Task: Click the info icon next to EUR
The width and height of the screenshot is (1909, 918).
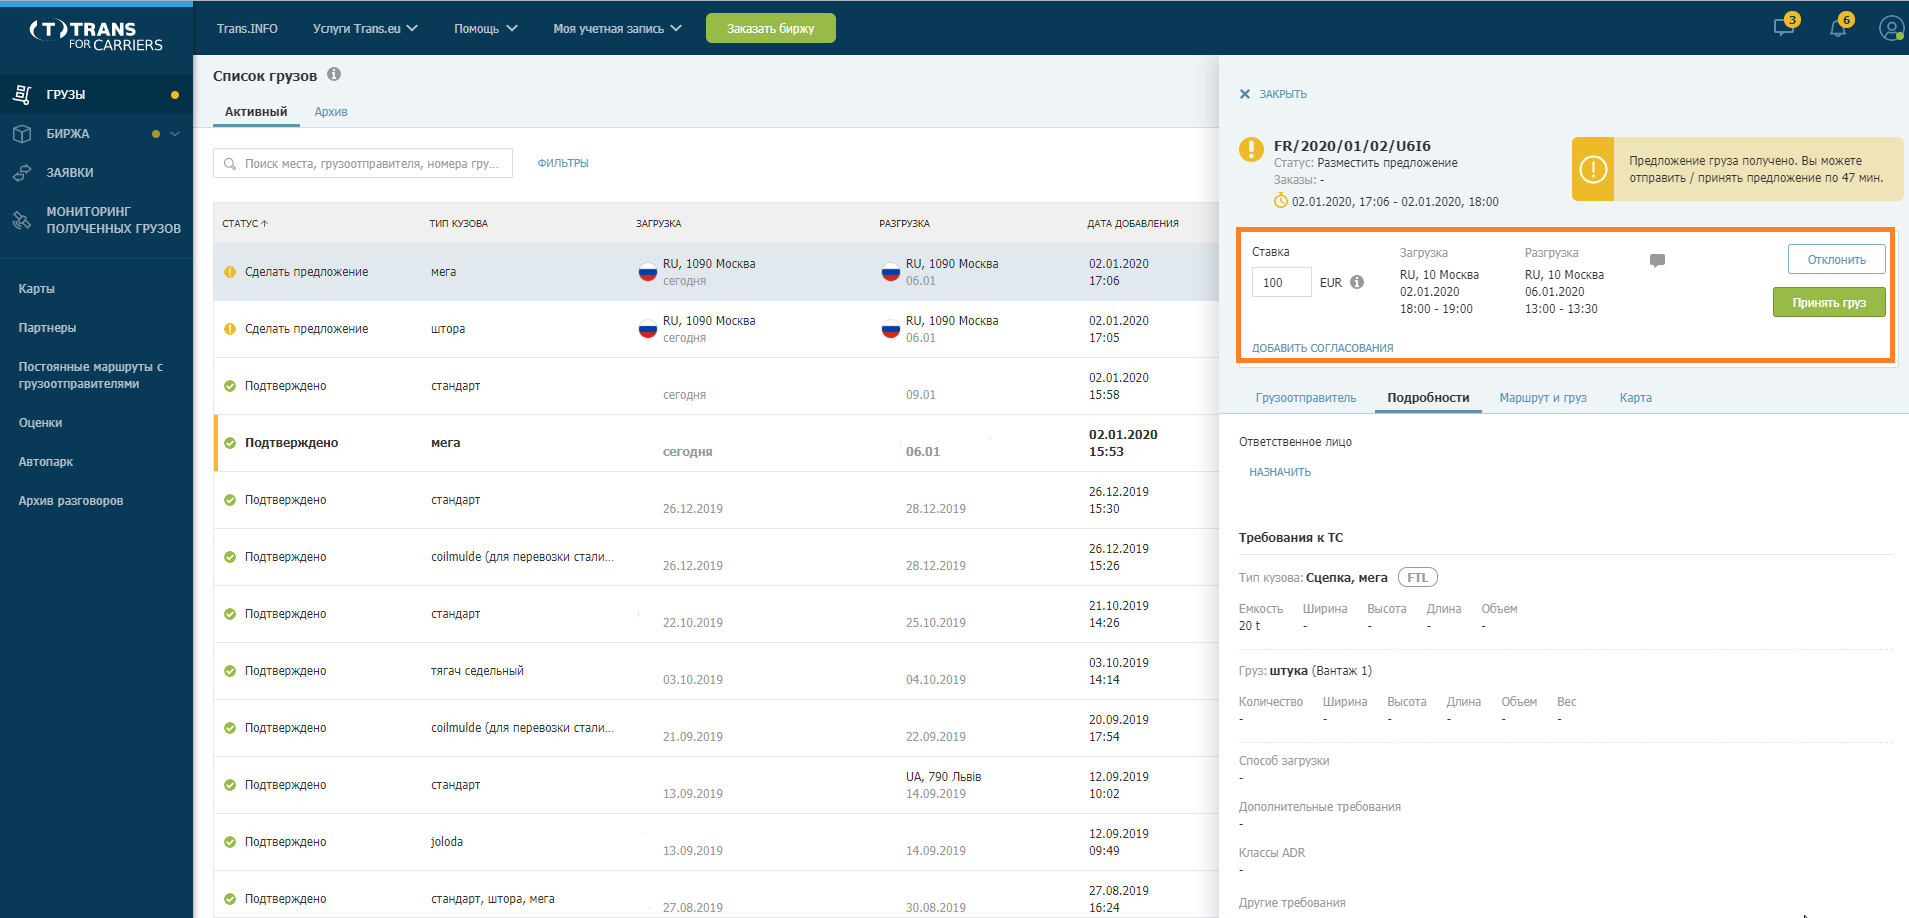Action: (1357, 282)
